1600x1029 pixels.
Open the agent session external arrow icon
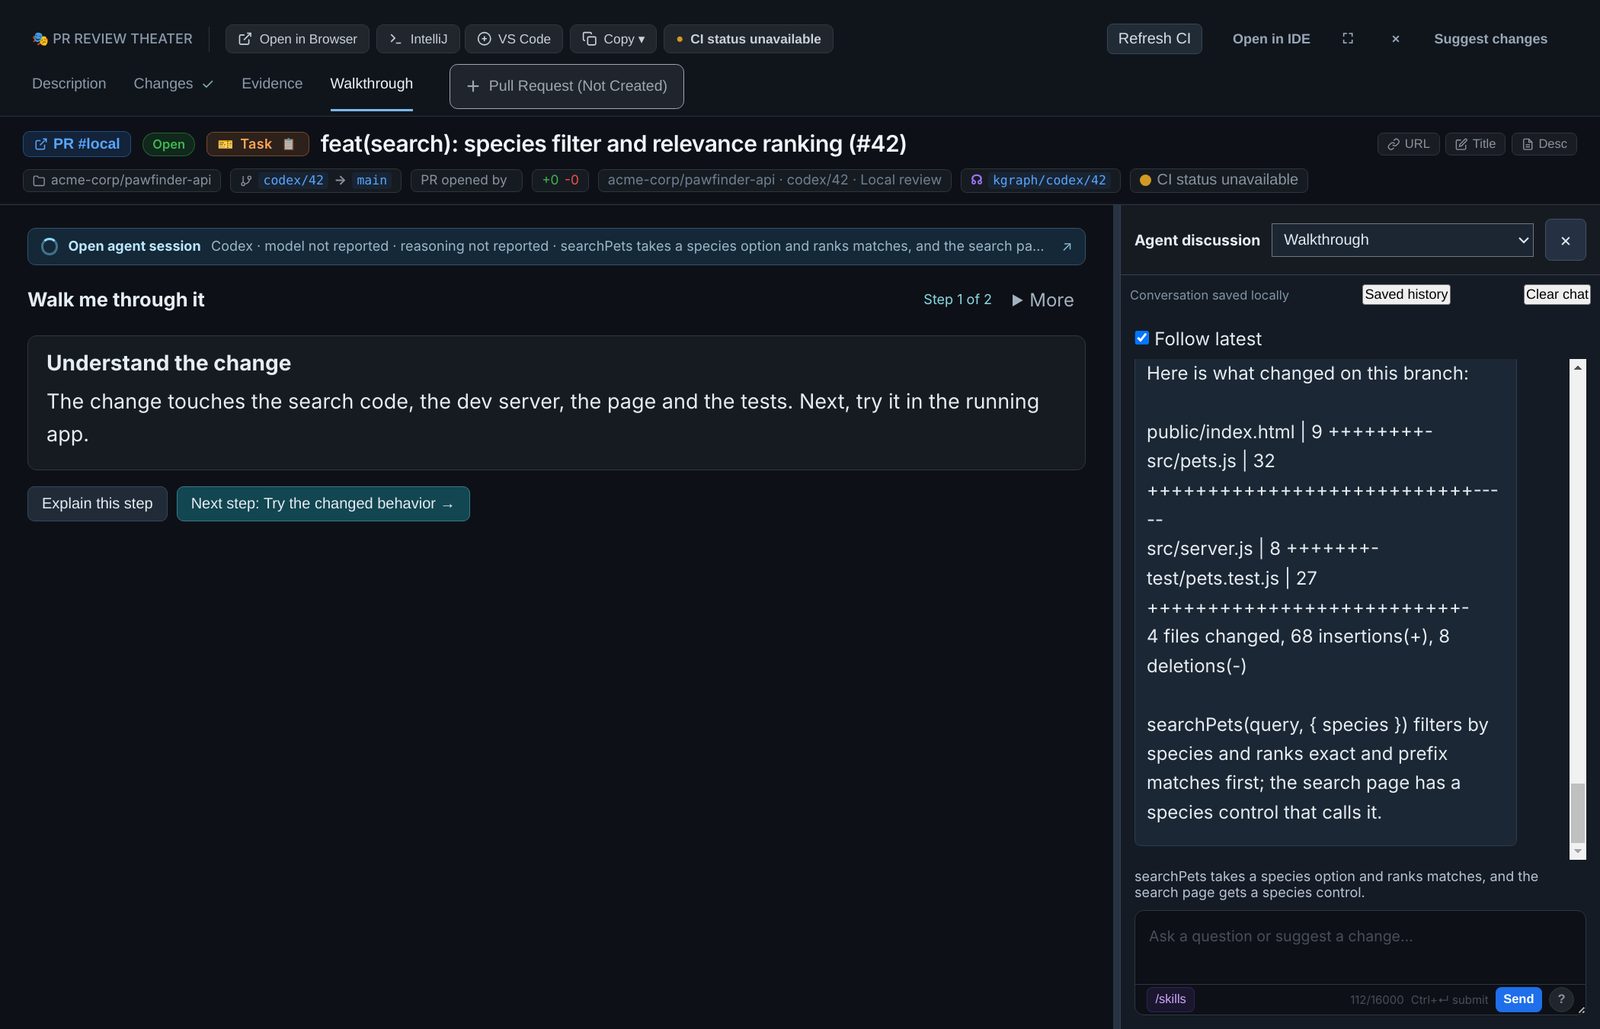pos(1067,247)
